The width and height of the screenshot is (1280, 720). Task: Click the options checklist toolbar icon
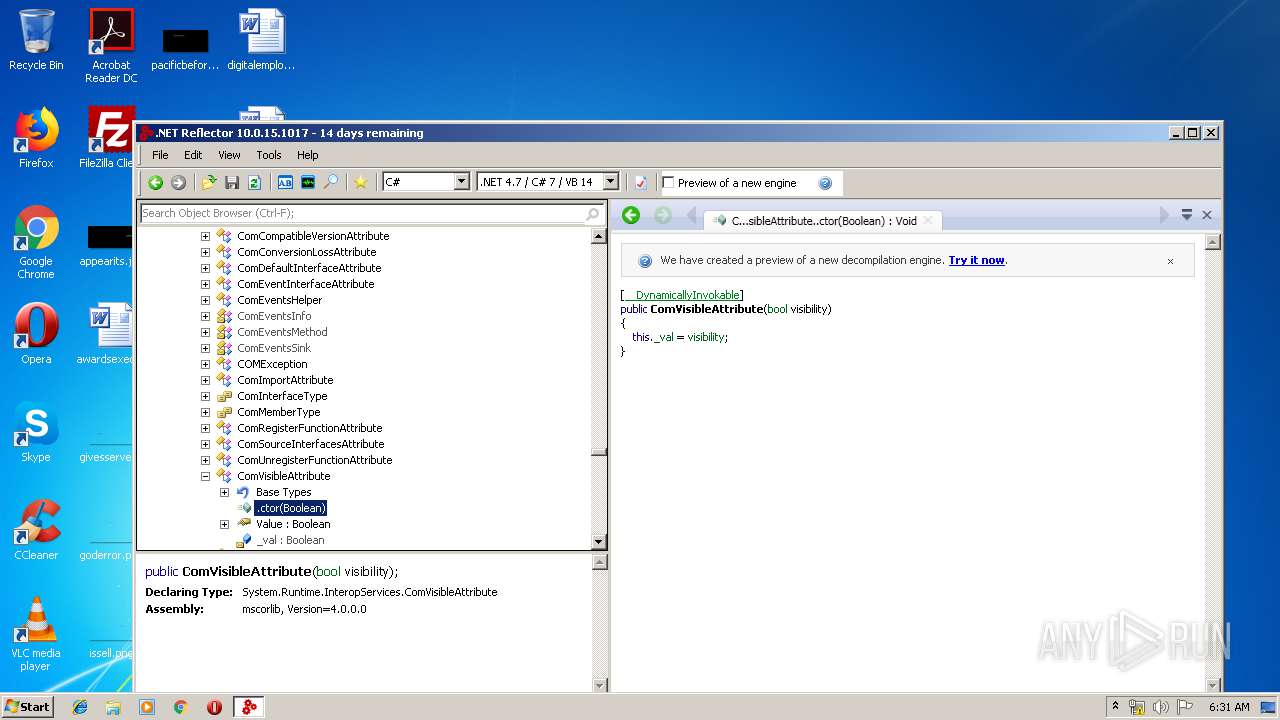click(641, 182)
